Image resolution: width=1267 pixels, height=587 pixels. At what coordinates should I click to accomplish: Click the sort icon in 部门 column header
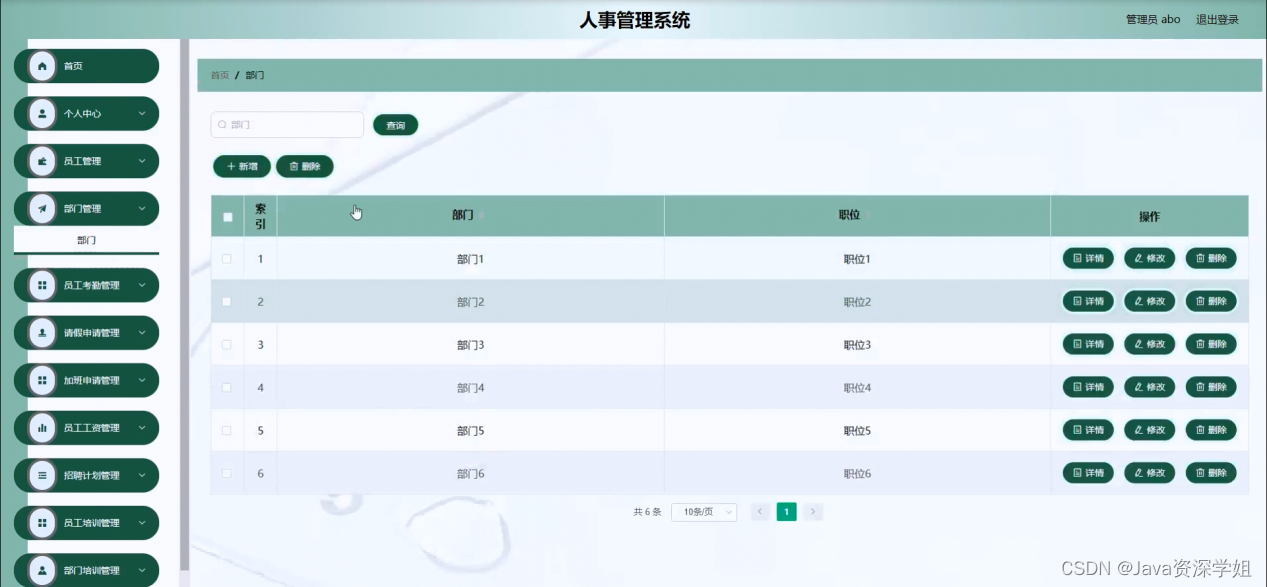pyautogui.click(x=481, y=216)
